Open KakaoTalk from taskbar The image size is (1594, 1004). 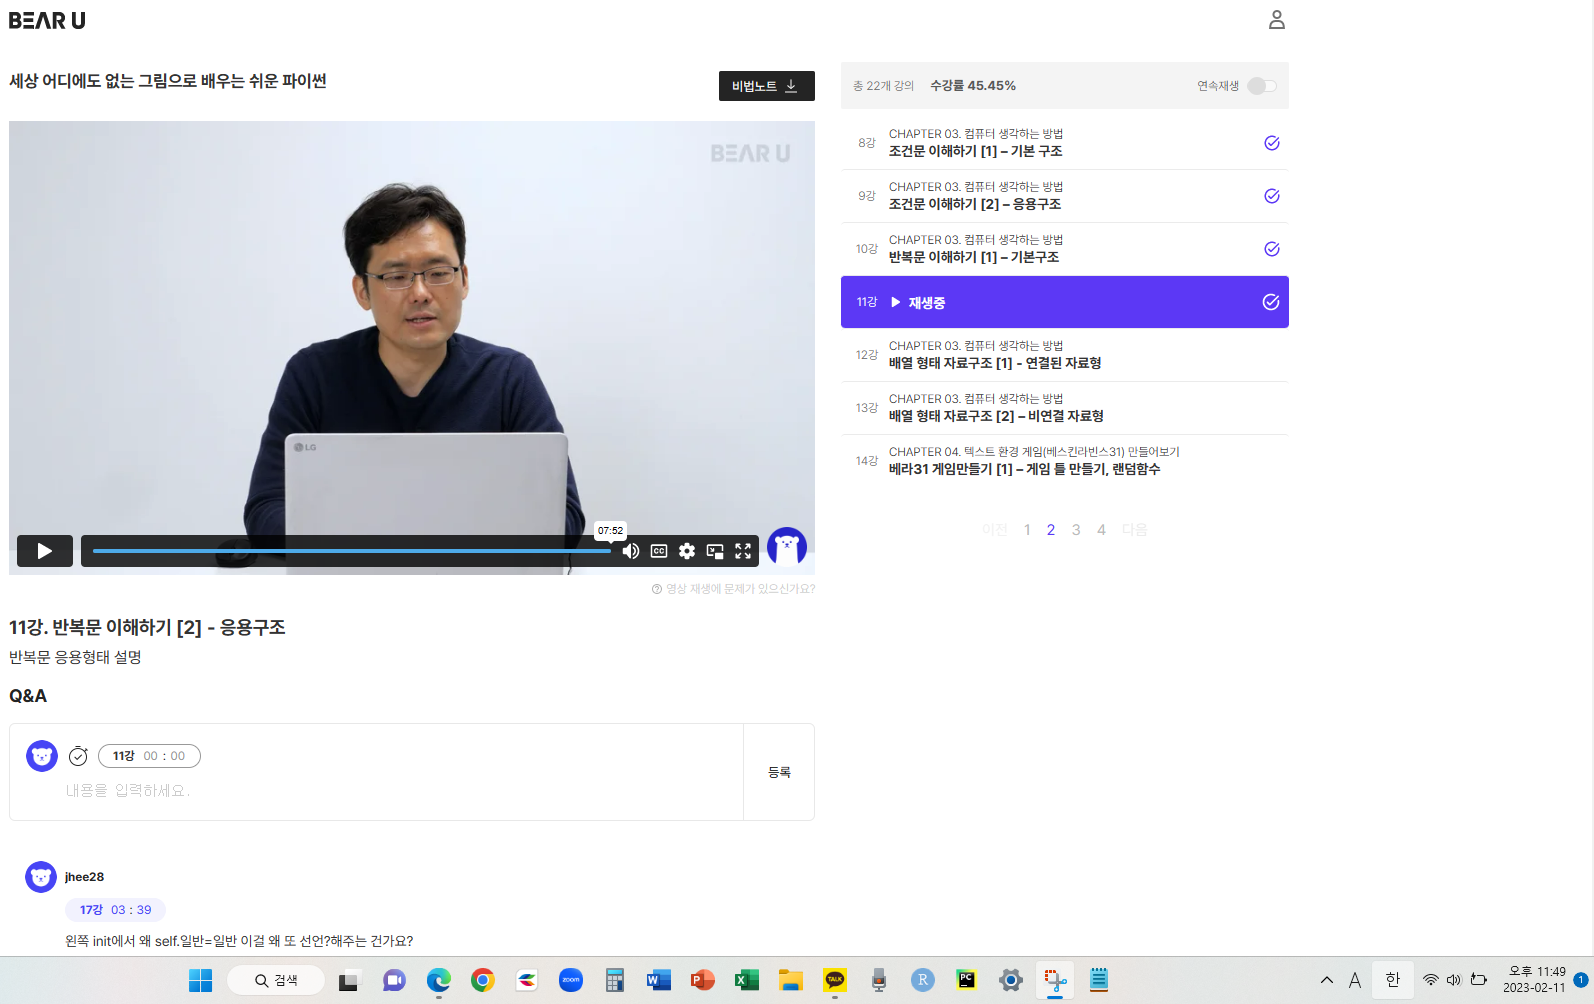(835, 980)
